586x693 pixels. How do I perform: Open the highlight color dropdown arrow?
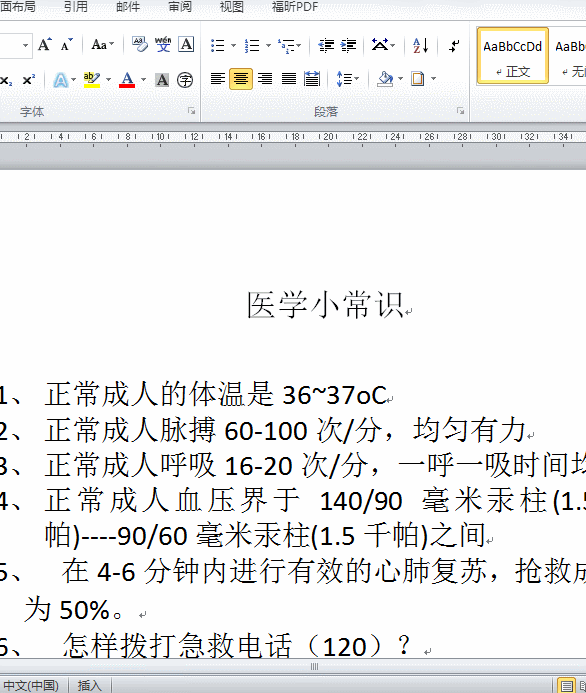click(108, 80)
